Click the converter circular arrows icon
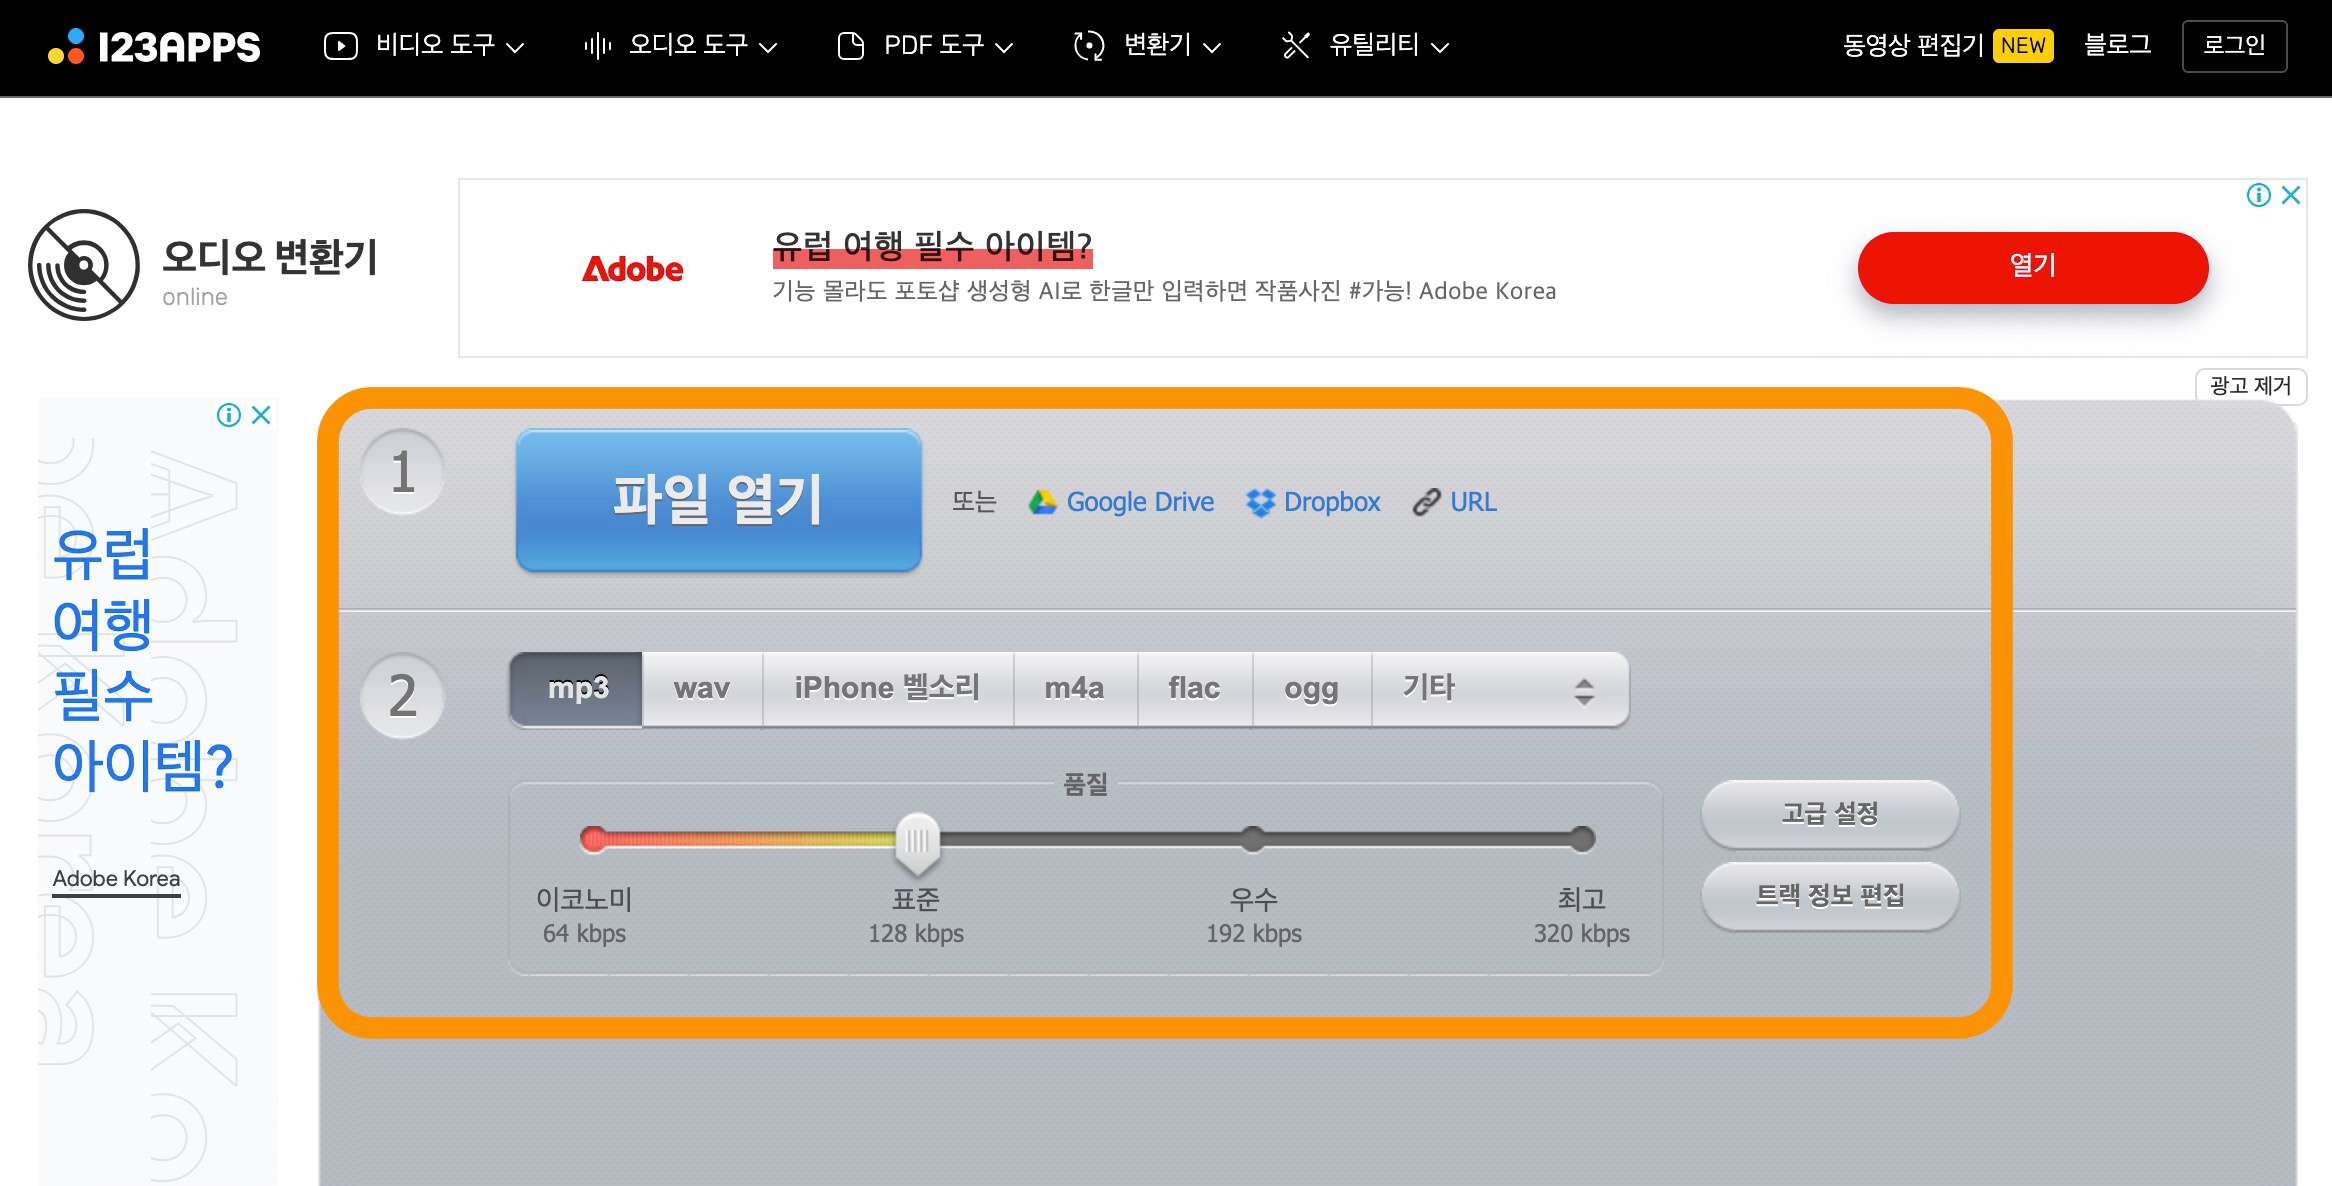The image size is (2332, 1186). pos(1088,46)
